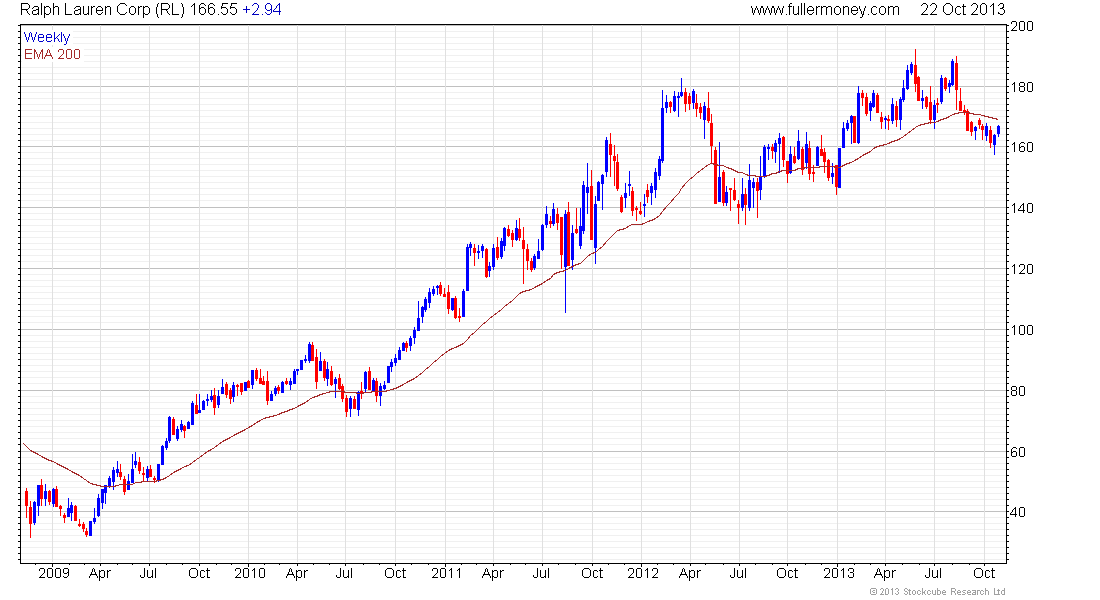Image resolution: width=1100 pixels, height=600 pixels.
Task: Open the www.fullermoney.com link text
Action: pyautogui.click(x=825, y=10)
